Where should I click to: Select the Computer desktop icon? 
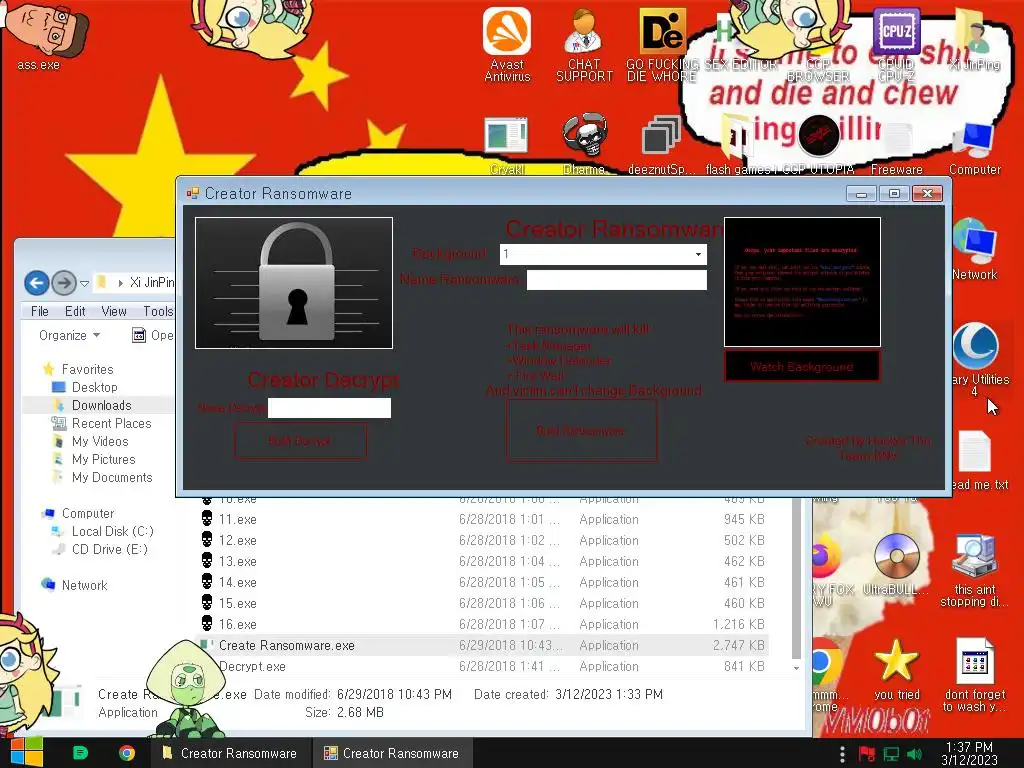[975, 147]
